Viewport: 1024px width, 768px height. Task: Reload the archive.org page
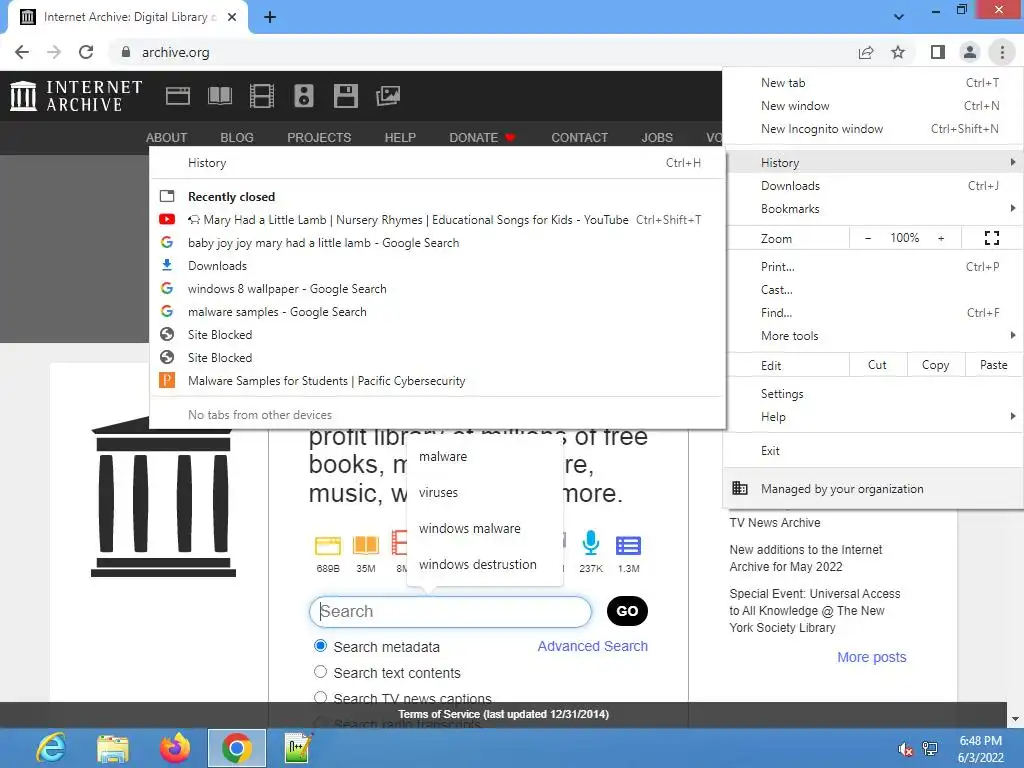point(86,52)
